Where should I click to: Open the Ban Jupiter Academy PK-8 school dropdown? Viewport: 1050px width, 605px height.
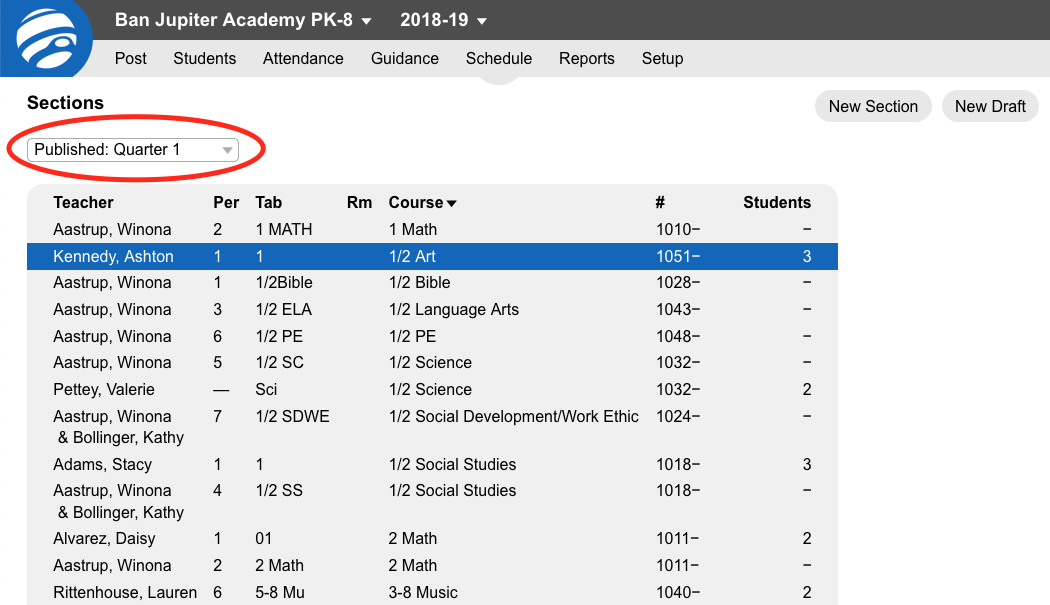click(x=243, y=20)
